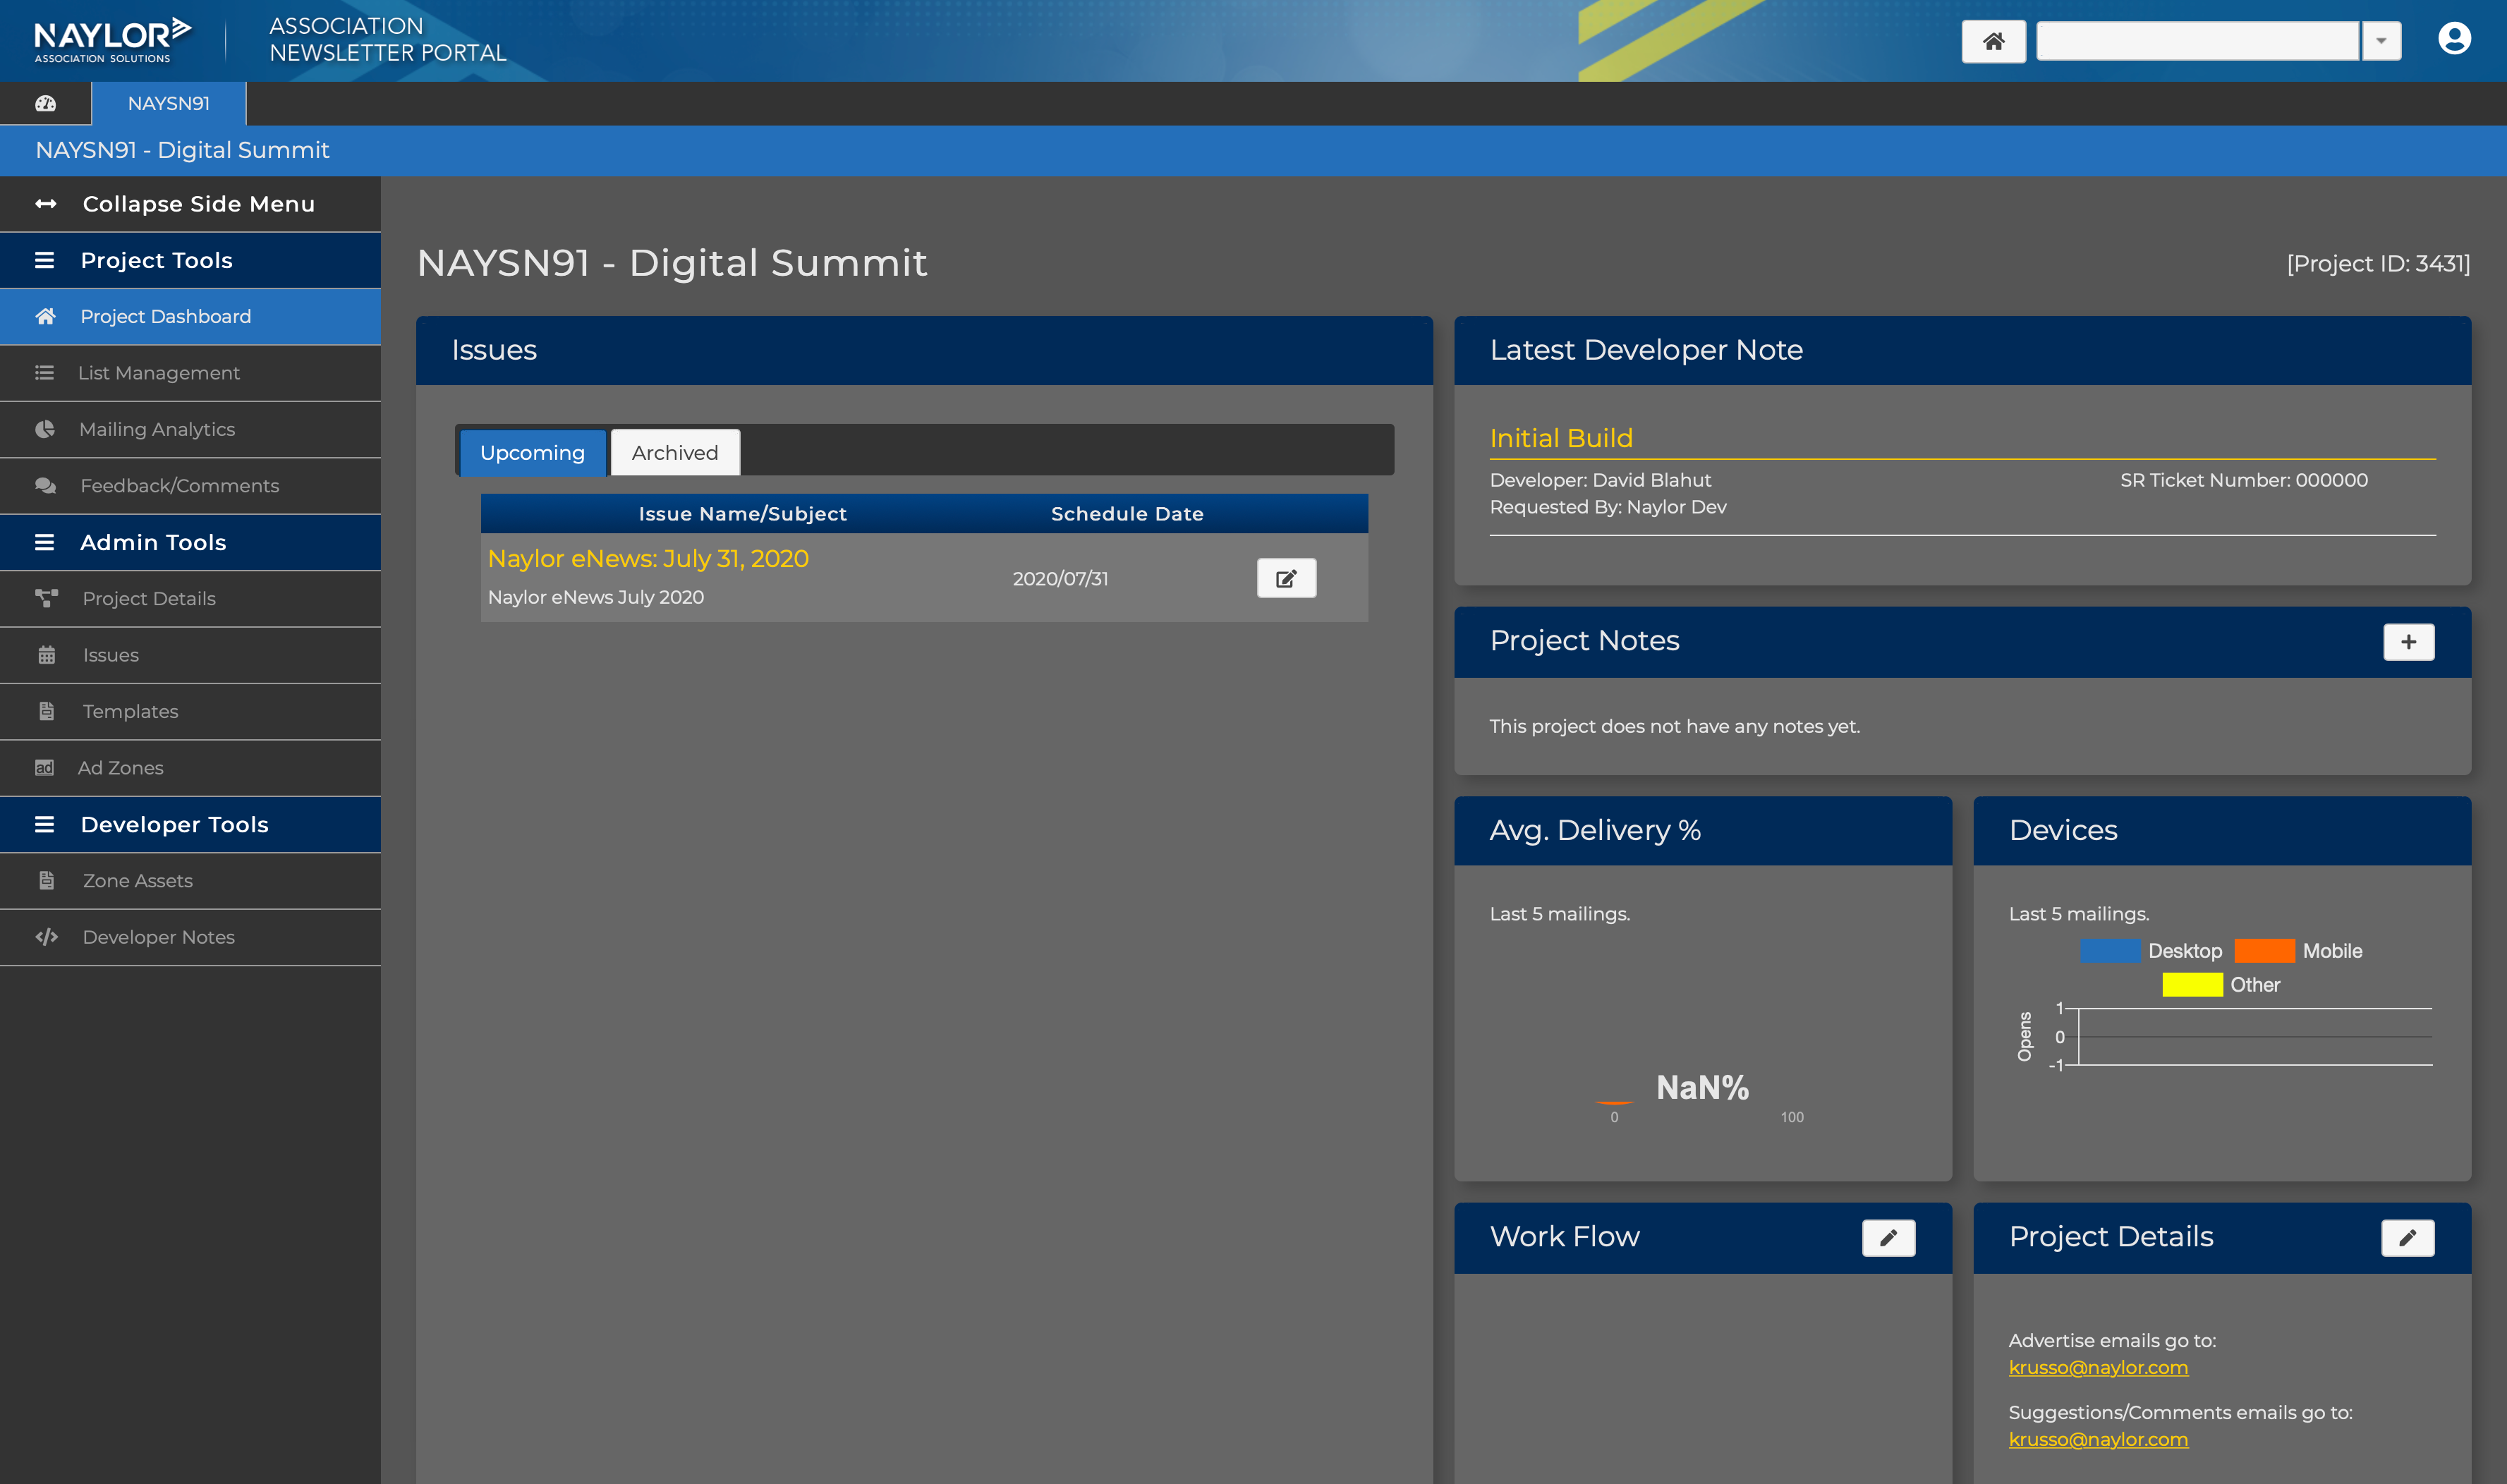Click the Naylor Association Solutions logo
The height and width of the screenshot is (1484, 2507).
(112, 40)
